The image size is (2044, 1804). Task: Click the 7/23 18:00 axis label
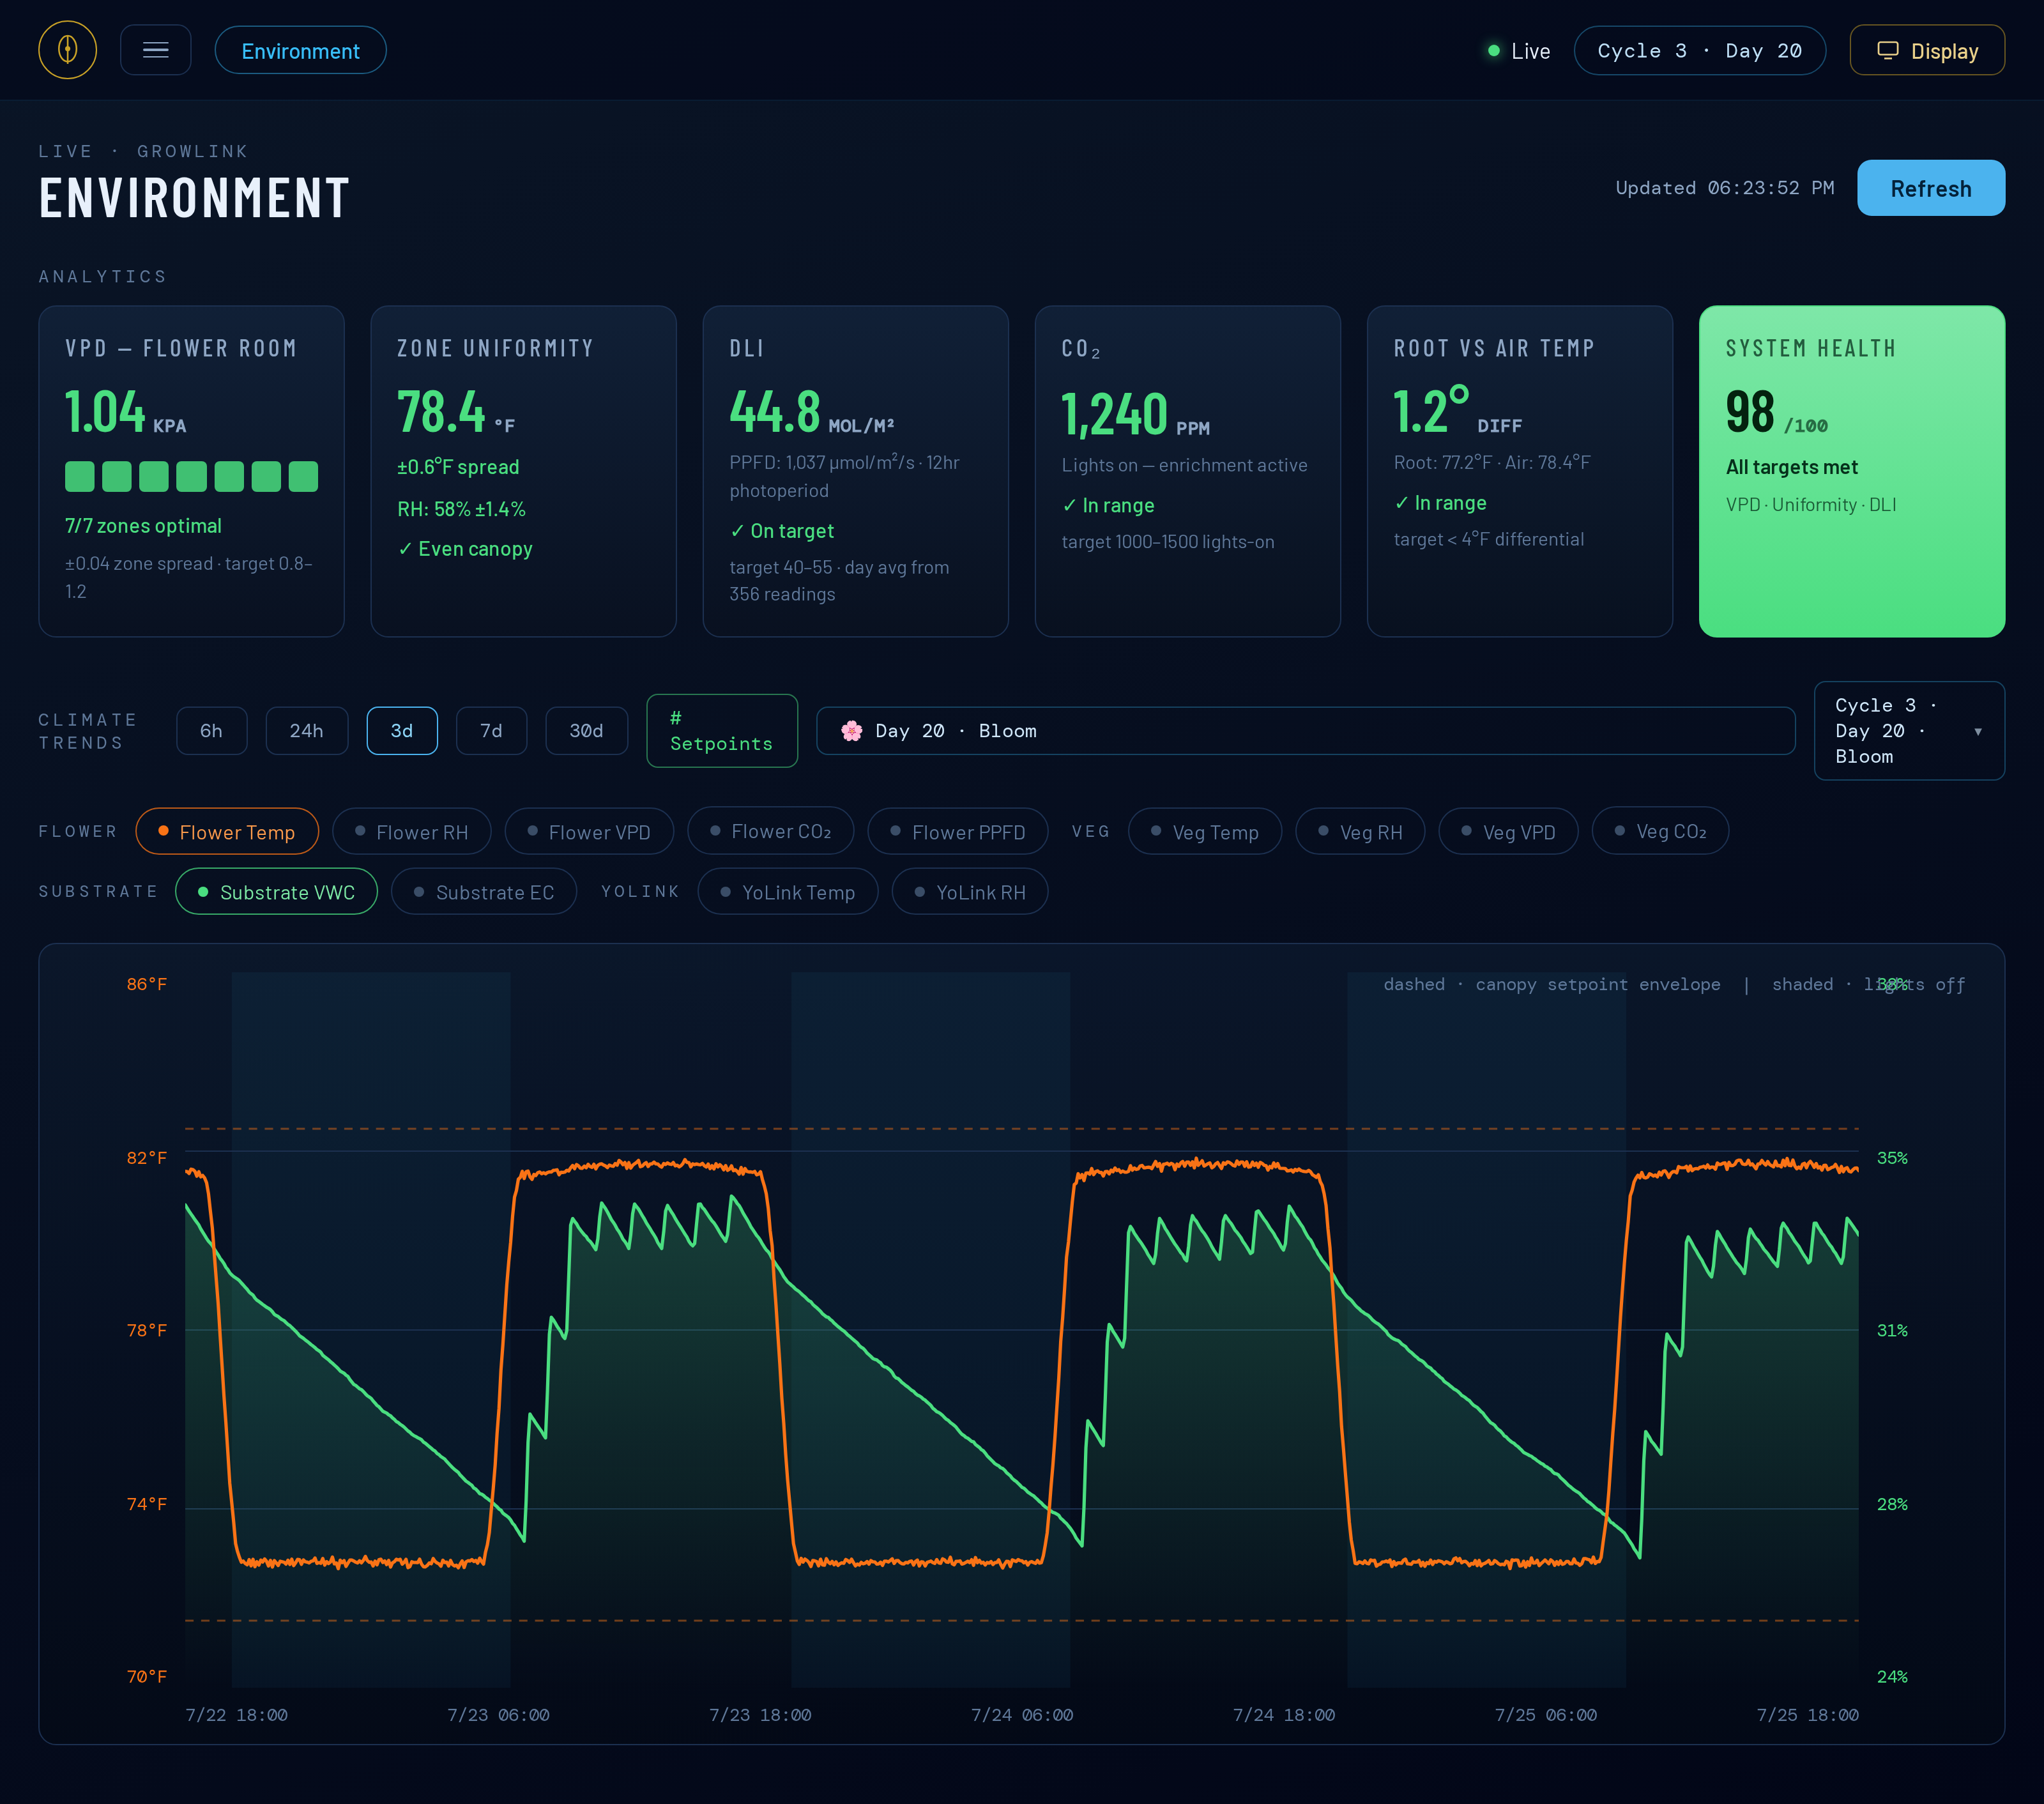(x=760, y=1715)
